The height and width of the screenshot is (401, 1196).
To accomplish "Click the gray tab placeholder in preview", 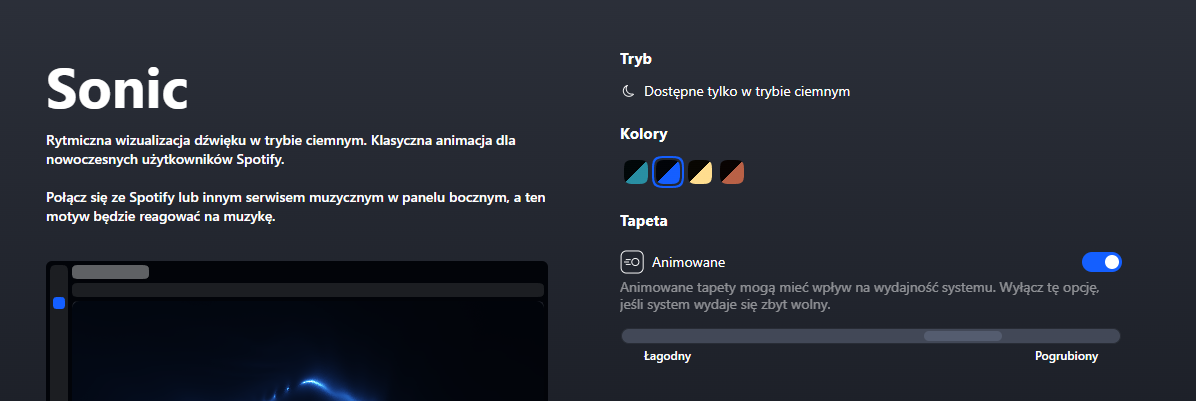I will pyautogui.click(x=110, y=272).
